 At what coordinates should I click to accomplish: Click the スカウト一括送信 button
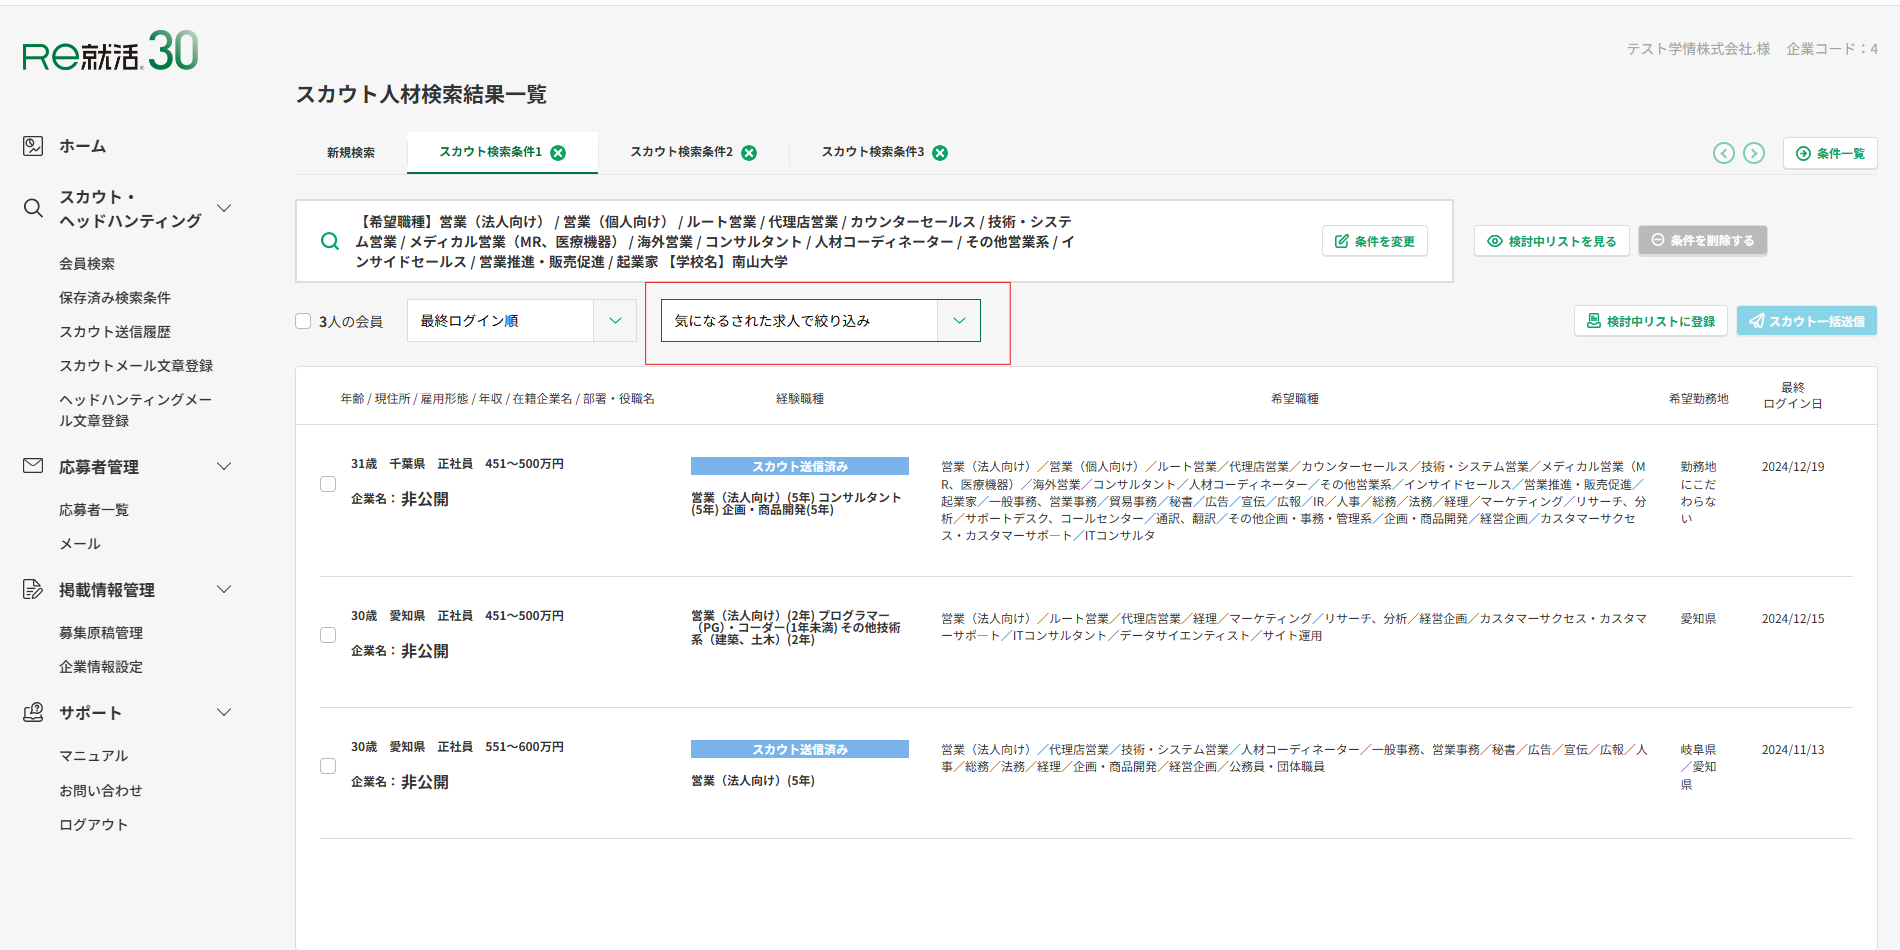tap(1807, 321)
